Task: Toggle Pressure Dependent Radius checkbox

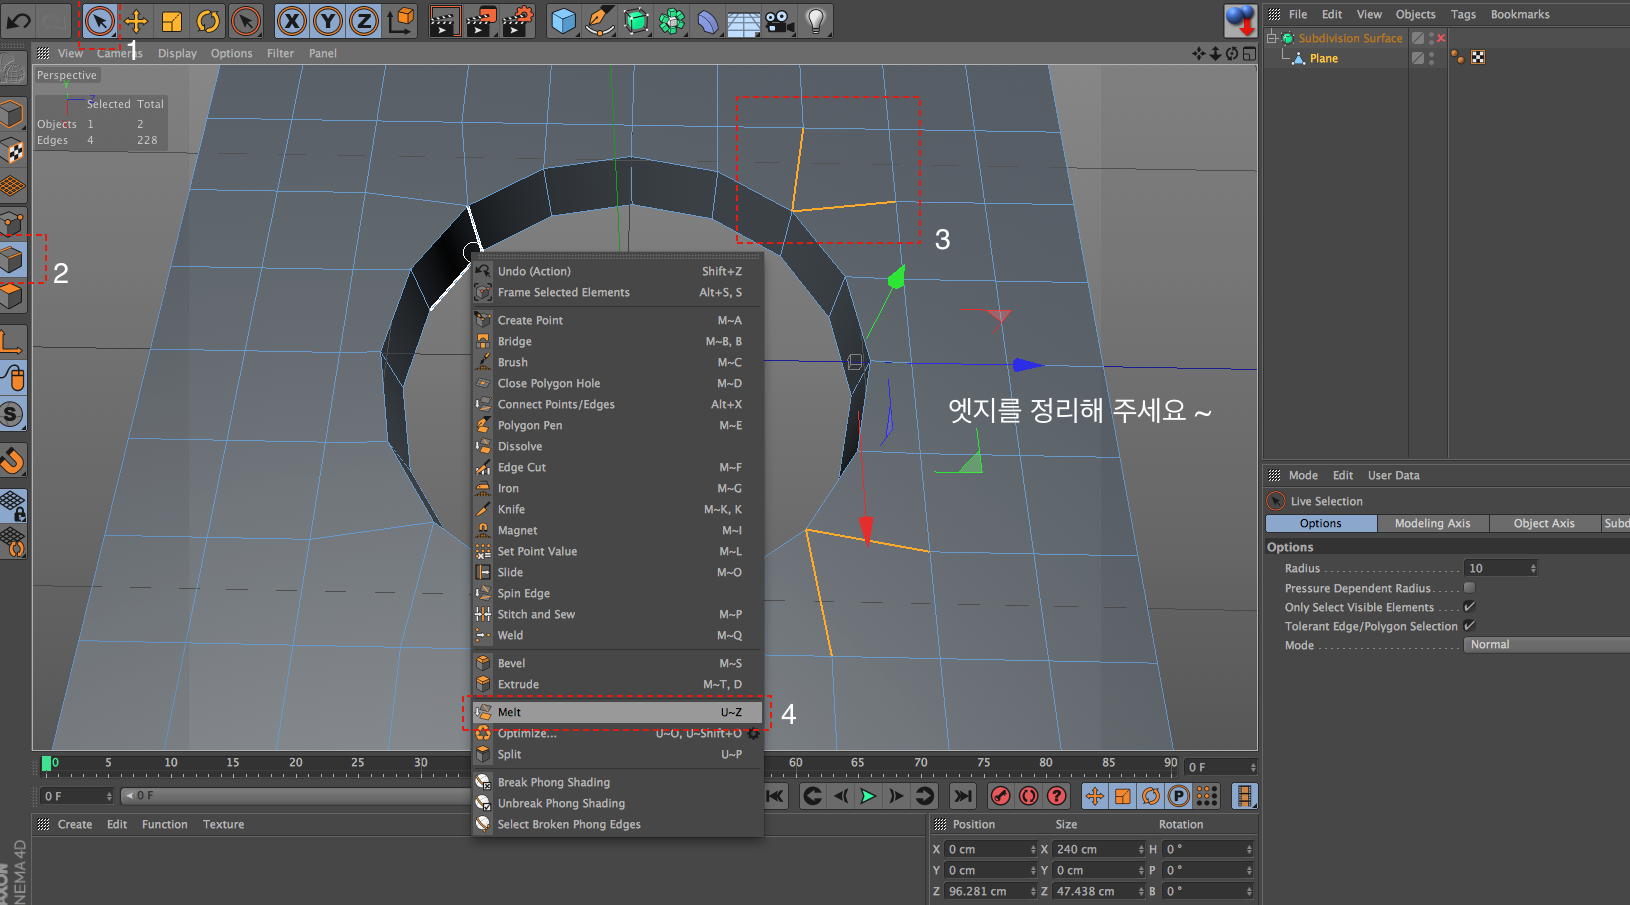Action: (1469, 587)
